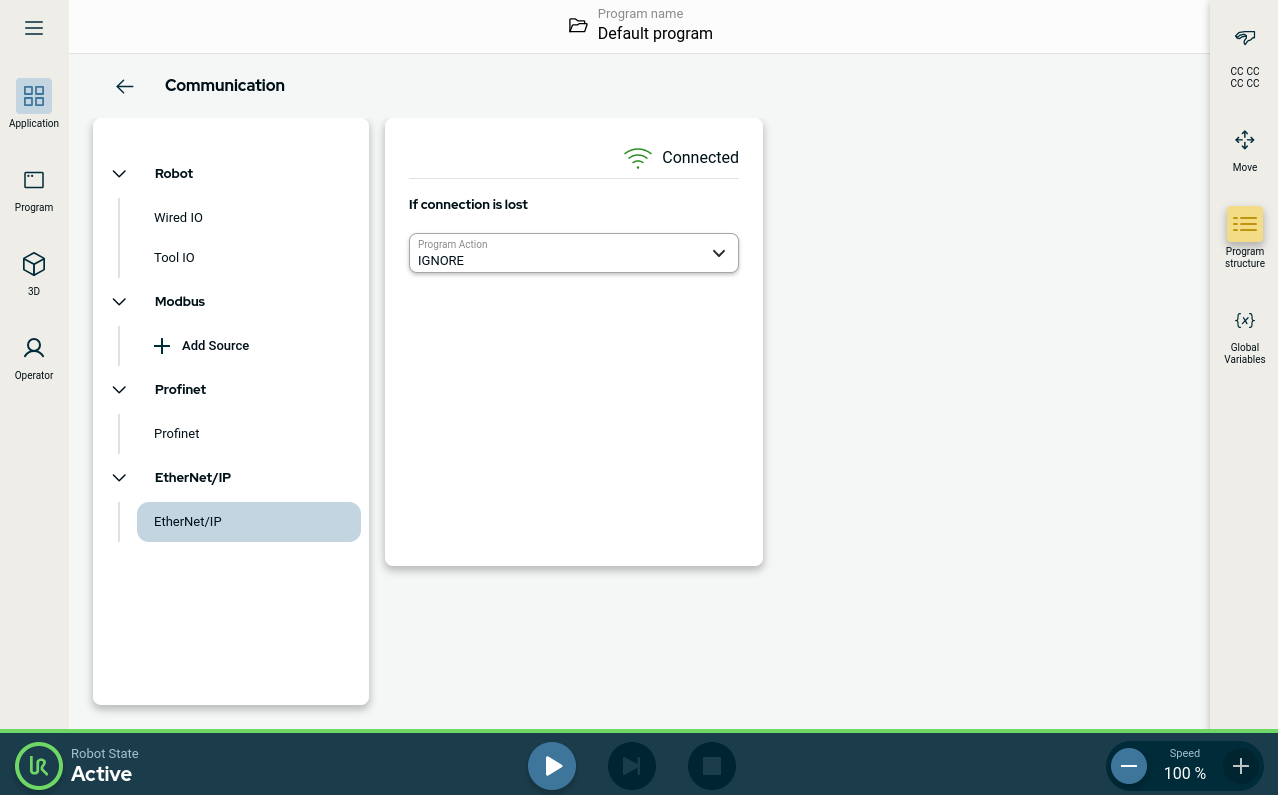Add a Modbus source
The image size is (1278, 795).
[x=202, y=346]
